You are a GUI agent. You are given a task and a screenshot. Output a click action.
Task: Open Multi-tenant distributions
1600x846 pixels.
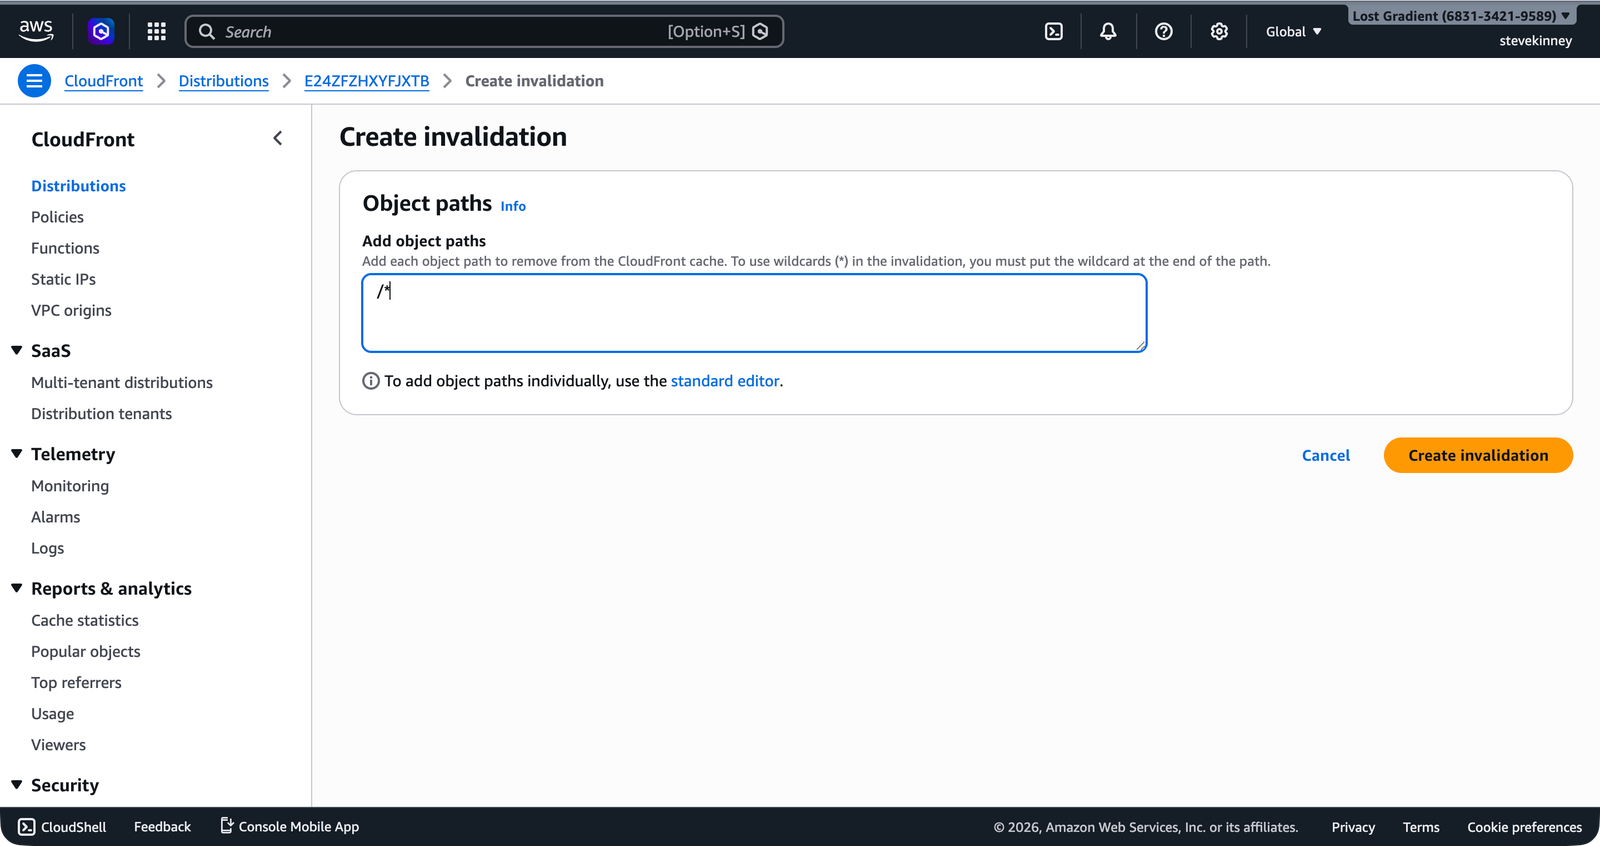[x=122, y=382]
